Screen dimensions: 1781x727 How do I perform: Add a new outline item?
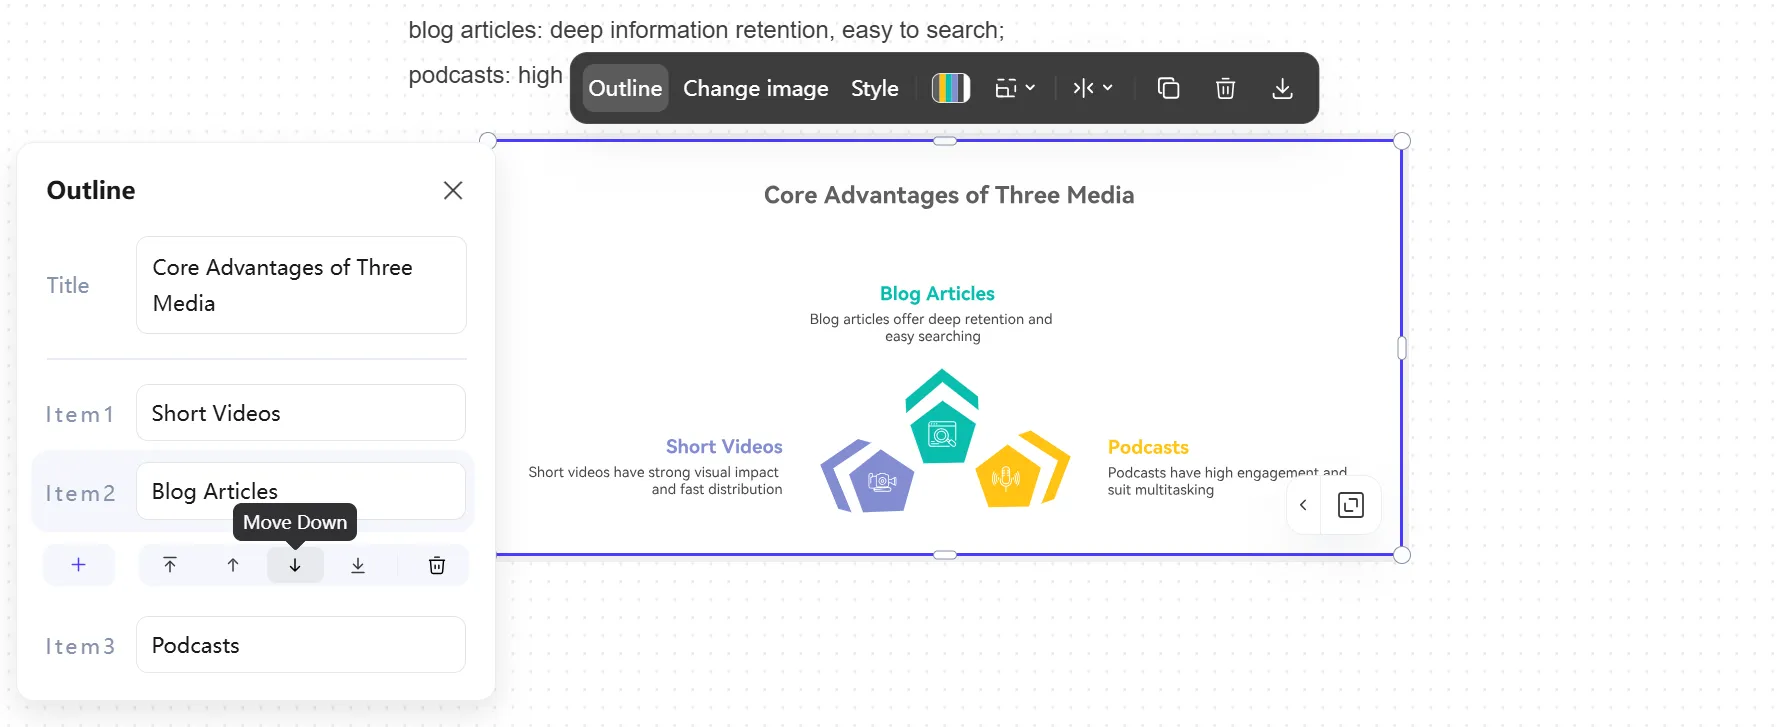tap(79, 565)
